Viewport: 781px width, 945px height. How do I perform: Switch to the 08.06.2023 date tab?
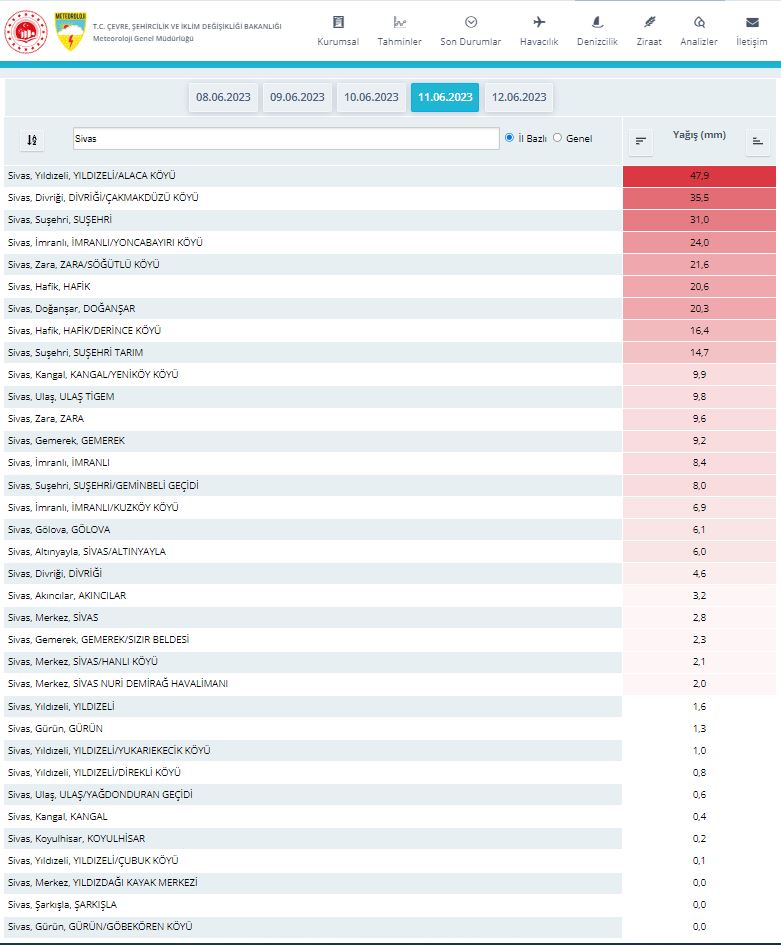(223, 97)
